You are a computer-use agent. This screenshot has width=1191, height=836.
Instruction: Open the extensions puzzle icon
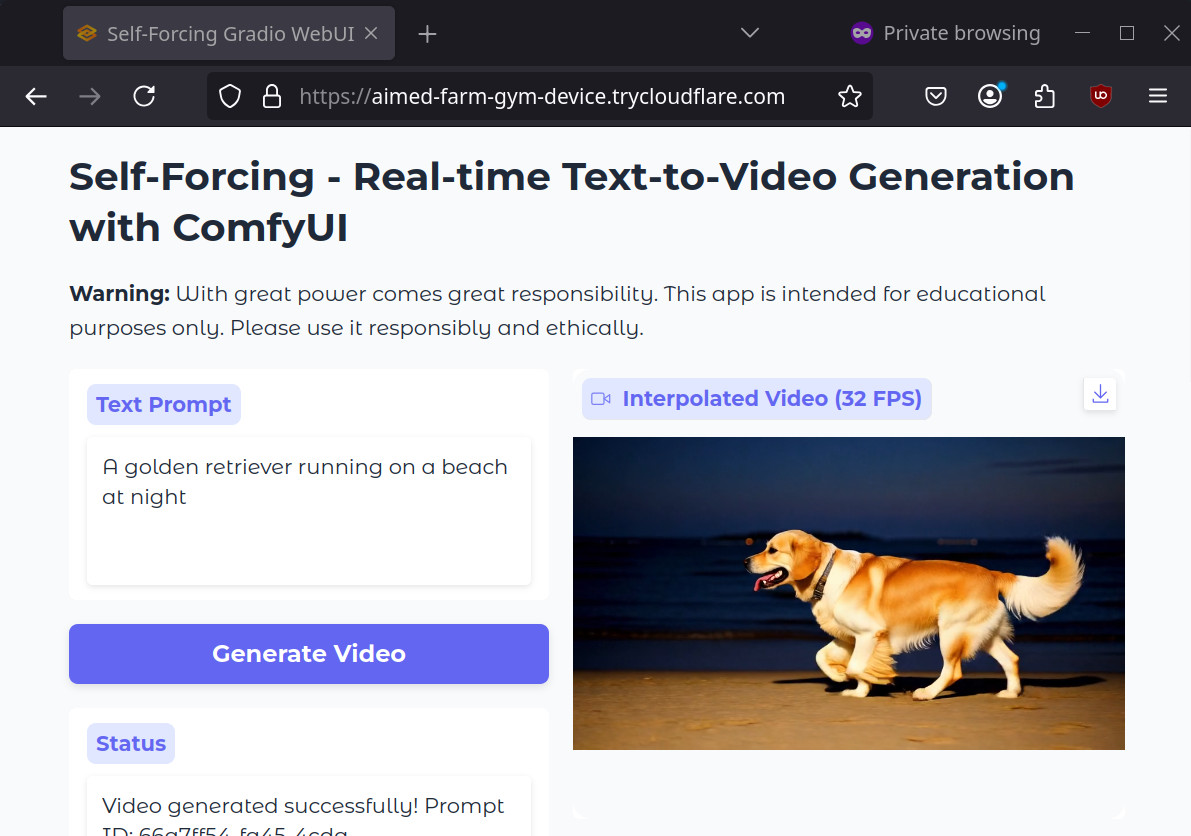(x=1045, y=96)
